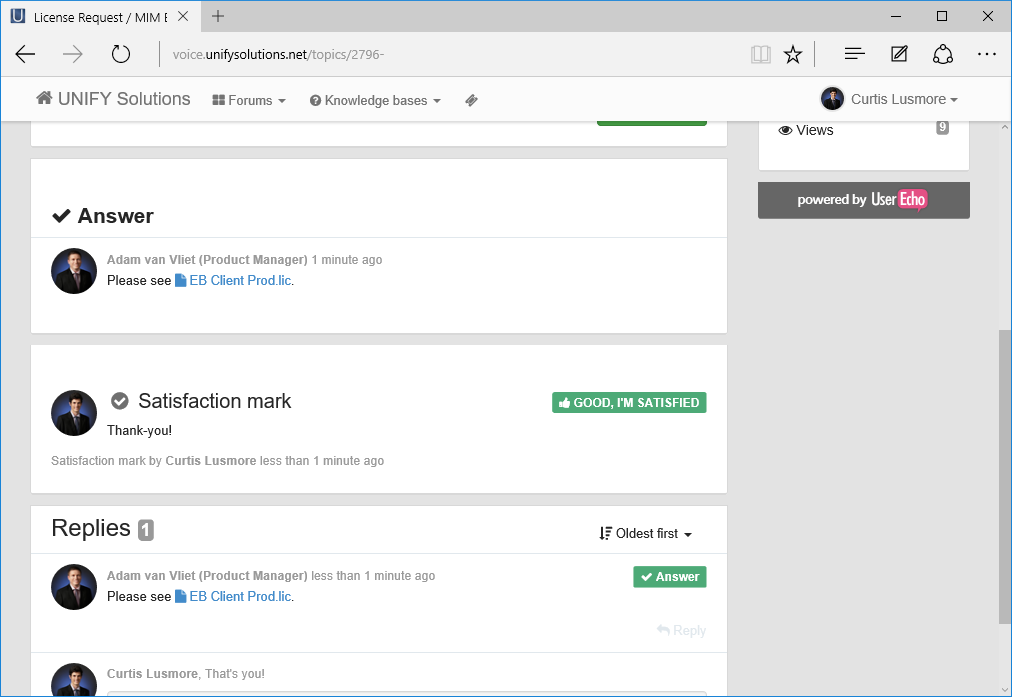Click the Views count badge 9
The height and width of the screenshot is (697, 1012).
(942, 127)
